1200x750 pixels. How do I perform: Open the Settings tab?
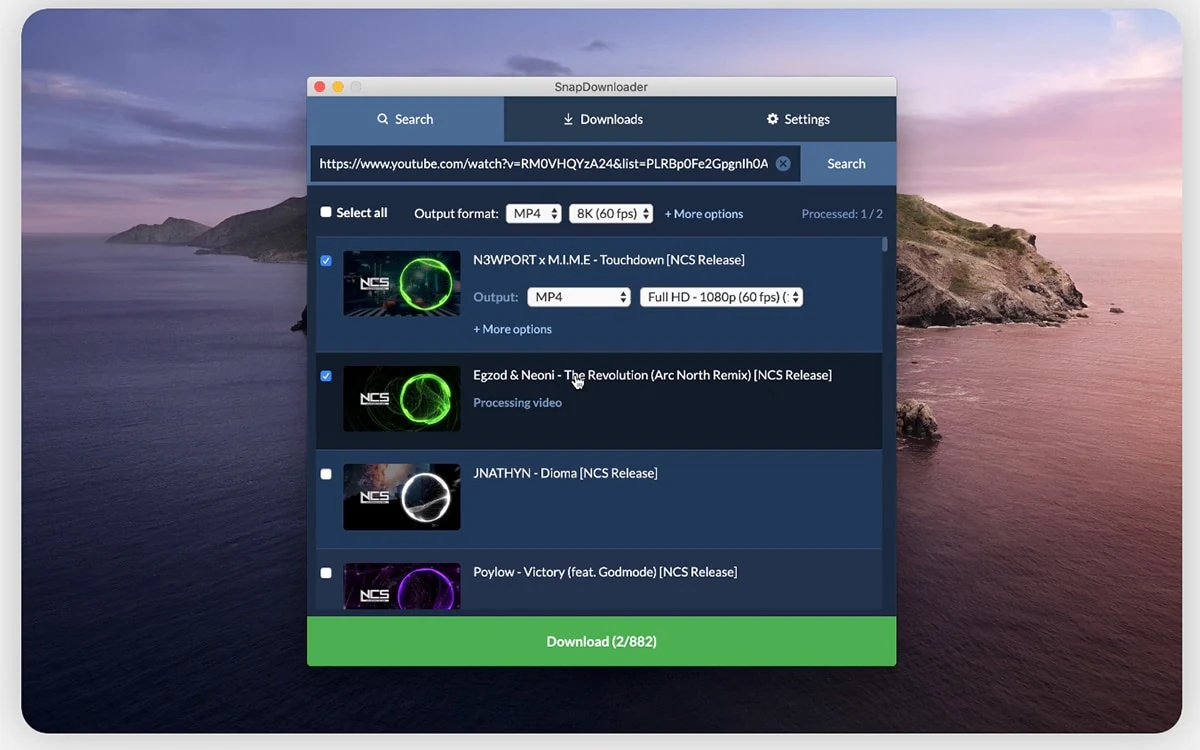point(798,119)
